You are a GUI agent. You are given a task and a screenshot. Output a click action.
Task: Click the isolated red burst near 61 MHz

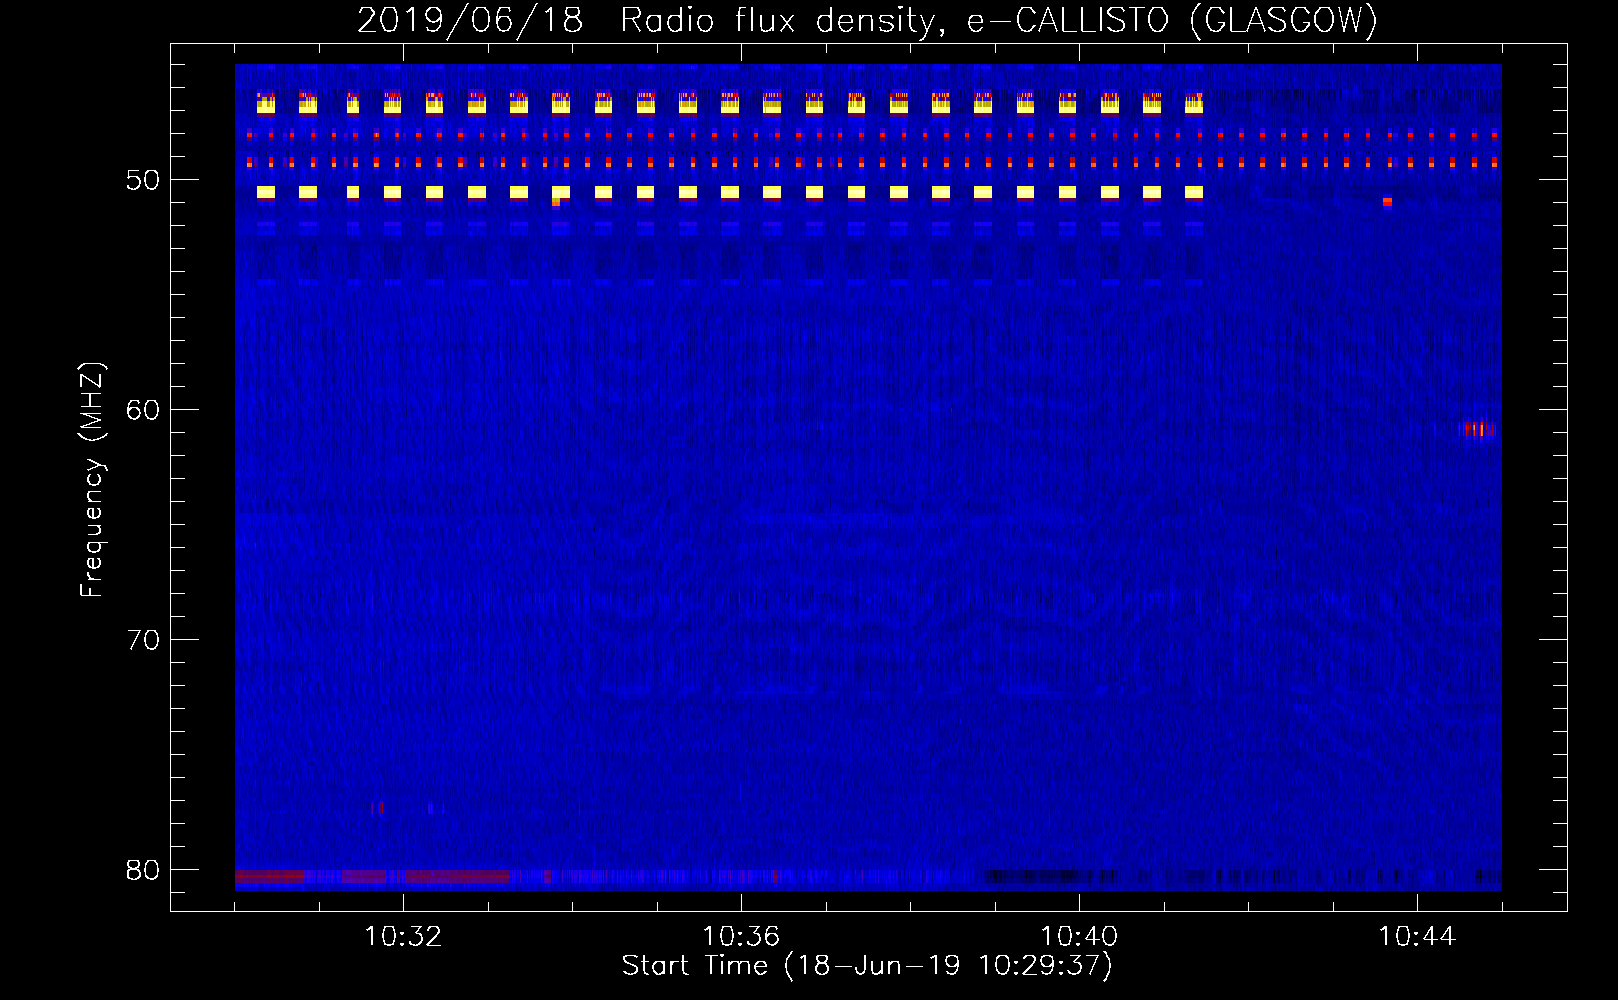pos(1479,430)
